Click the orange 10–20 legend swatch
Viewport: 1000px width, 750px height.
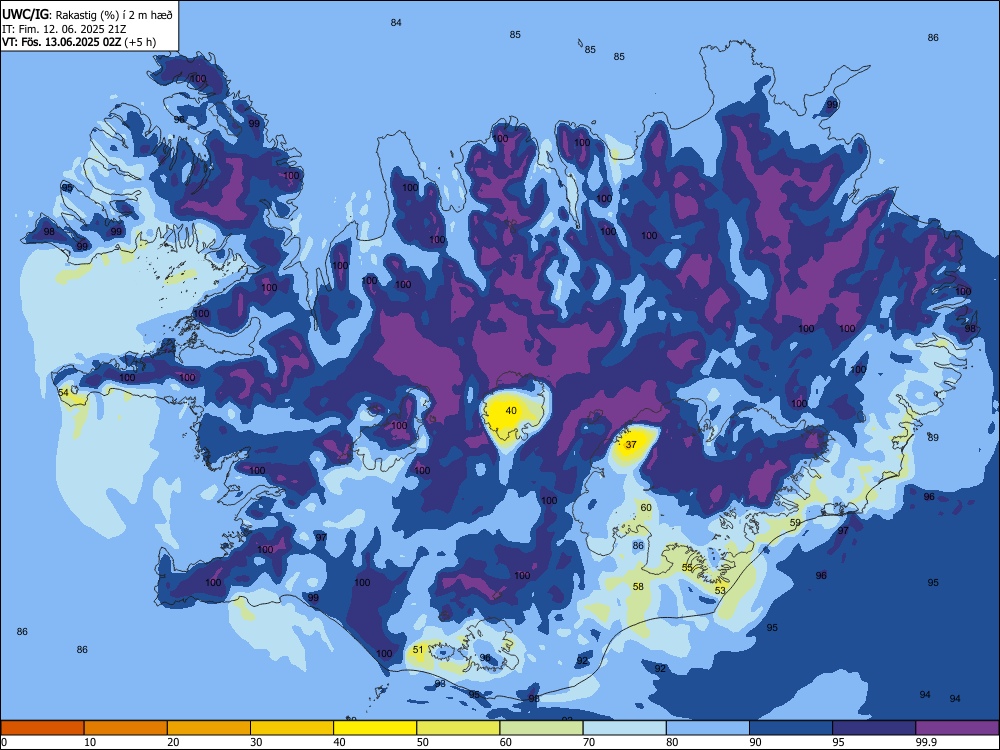pos(126,728)
